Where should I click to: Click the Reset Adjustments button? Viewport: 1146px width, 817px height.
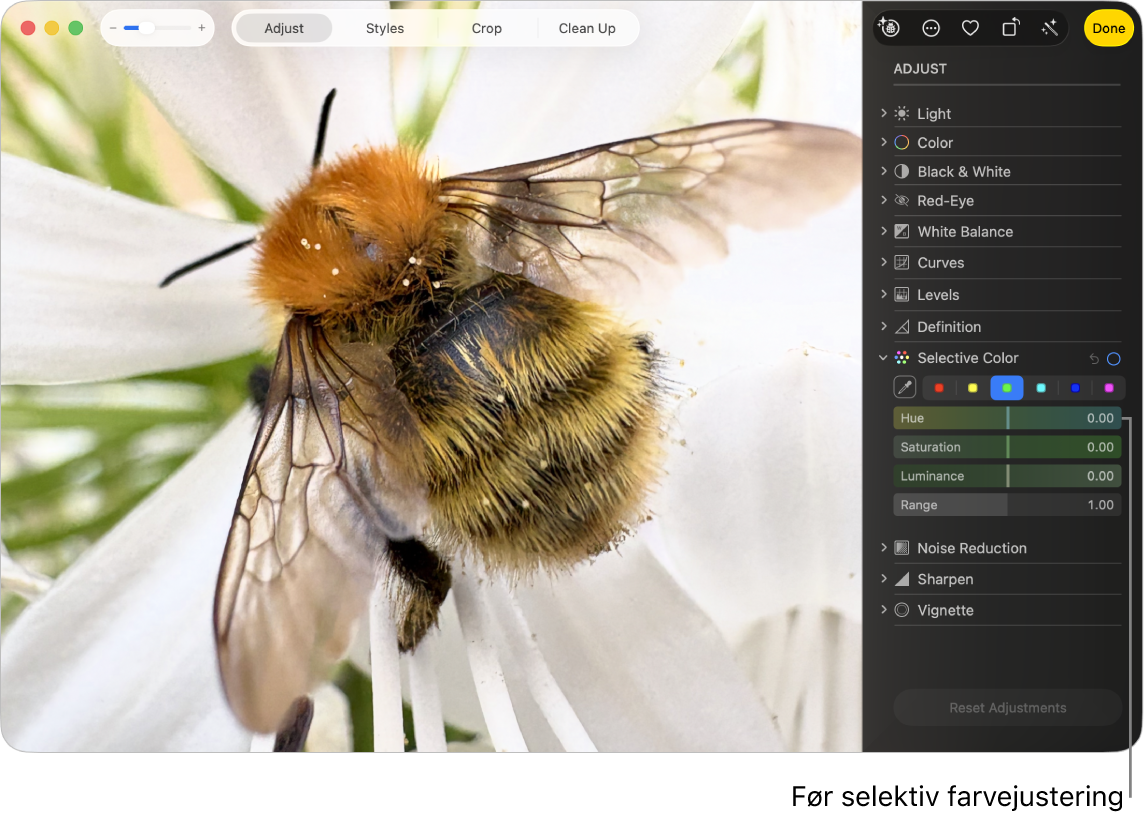tap(1007, 708)
